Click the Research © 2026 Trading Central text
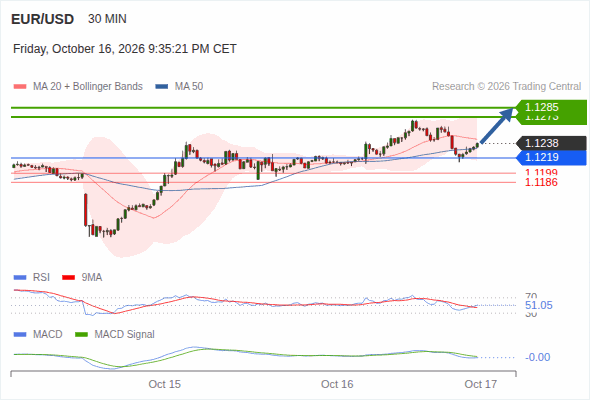 (x=506, y=87)
